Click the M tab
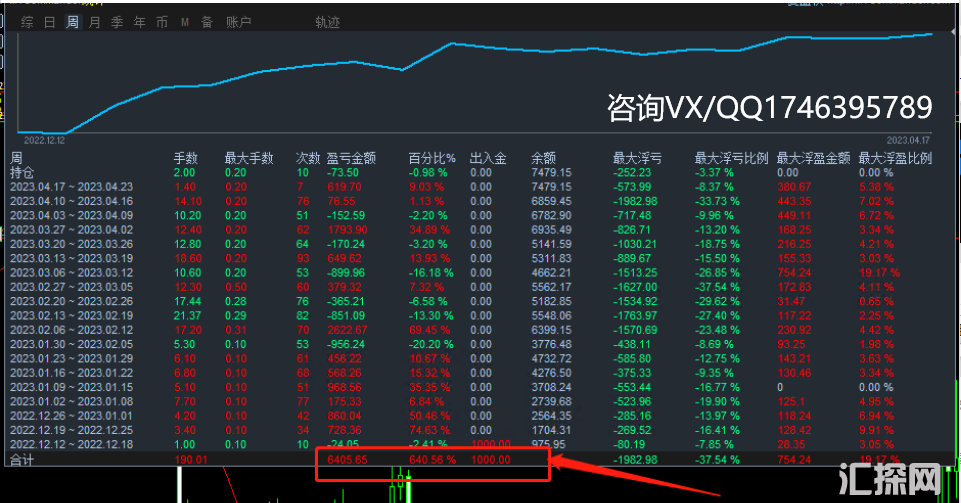 (x=185, y=21)
